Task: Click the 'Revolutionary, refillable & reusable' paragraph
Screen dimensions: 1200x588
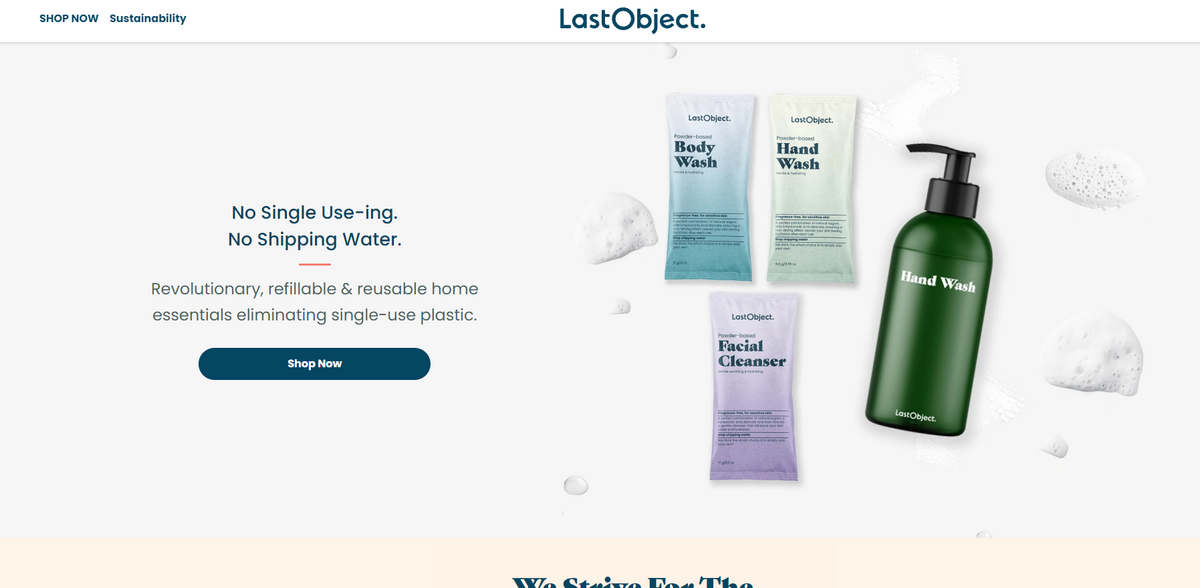Action: (x=314, y=302)
